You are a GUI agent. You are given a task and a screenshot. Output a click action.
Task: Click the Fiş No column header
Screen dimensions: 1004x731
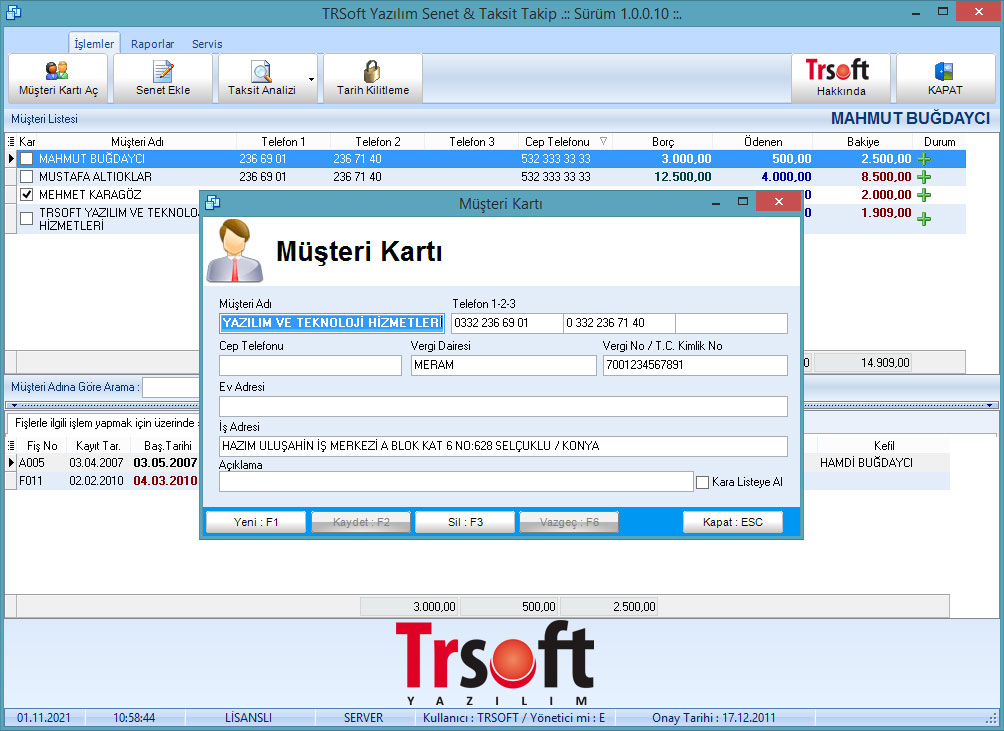click(42, 446)
